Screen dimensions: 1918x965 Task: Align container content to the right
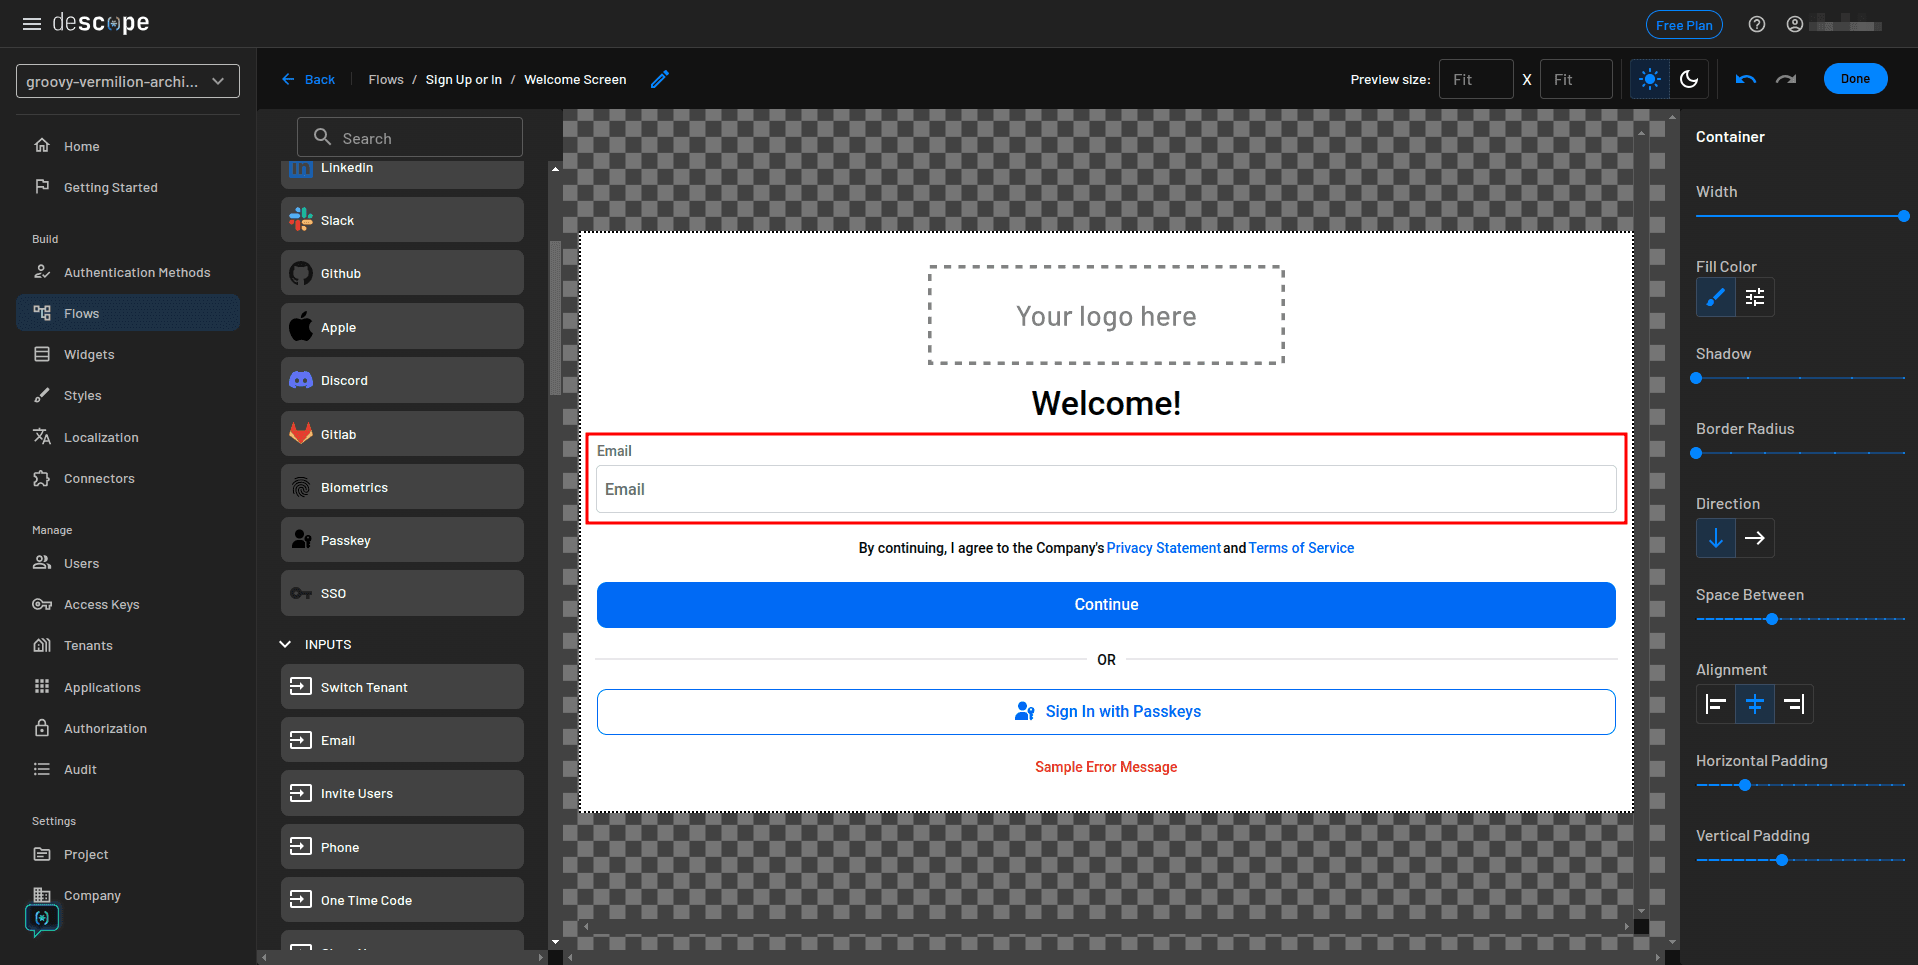(1793, 704)
